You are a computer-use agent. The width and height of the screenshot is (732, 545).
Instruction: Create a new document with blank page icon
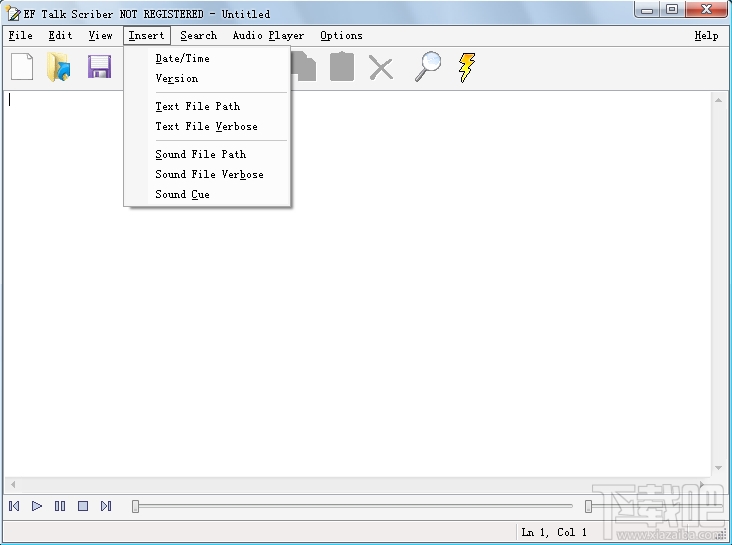click(22, 67)
